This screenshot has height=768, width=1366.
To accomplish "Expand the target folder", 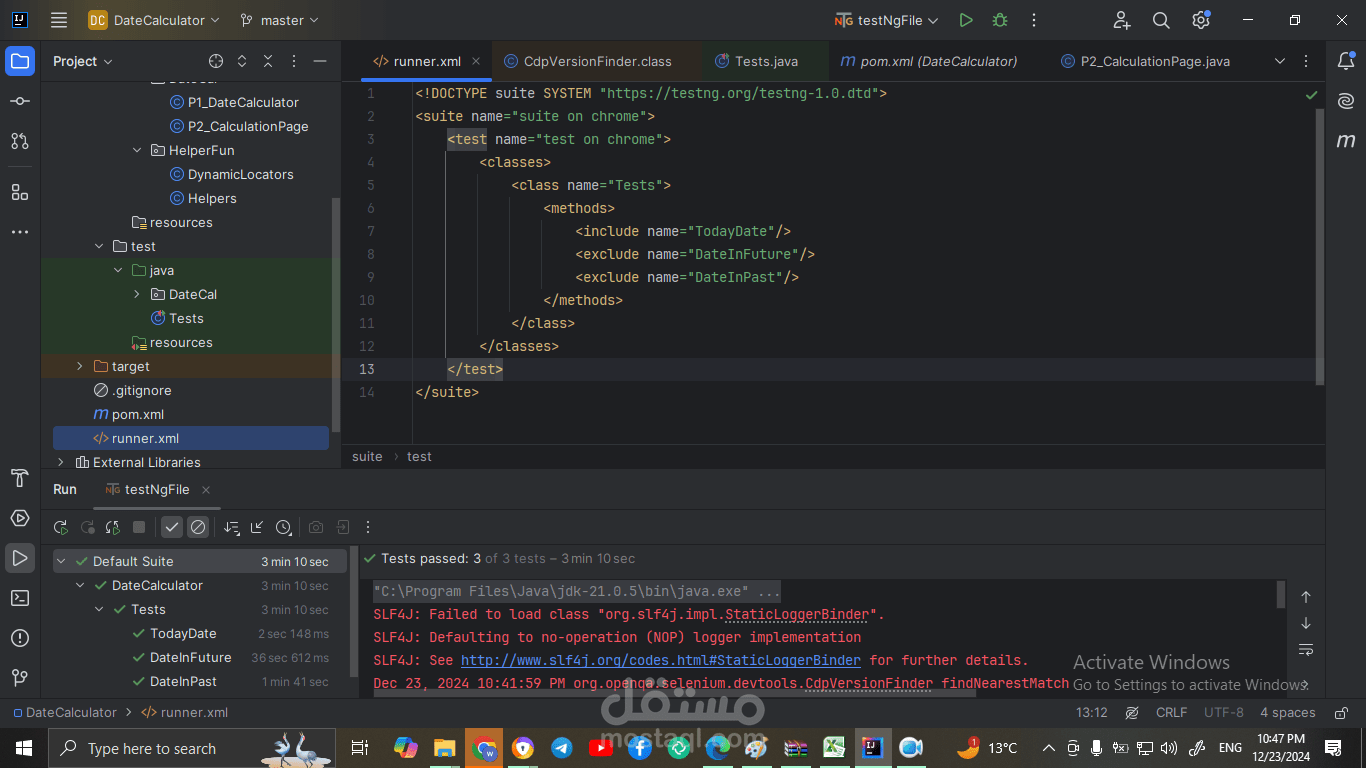I will (x=80, y=367).
